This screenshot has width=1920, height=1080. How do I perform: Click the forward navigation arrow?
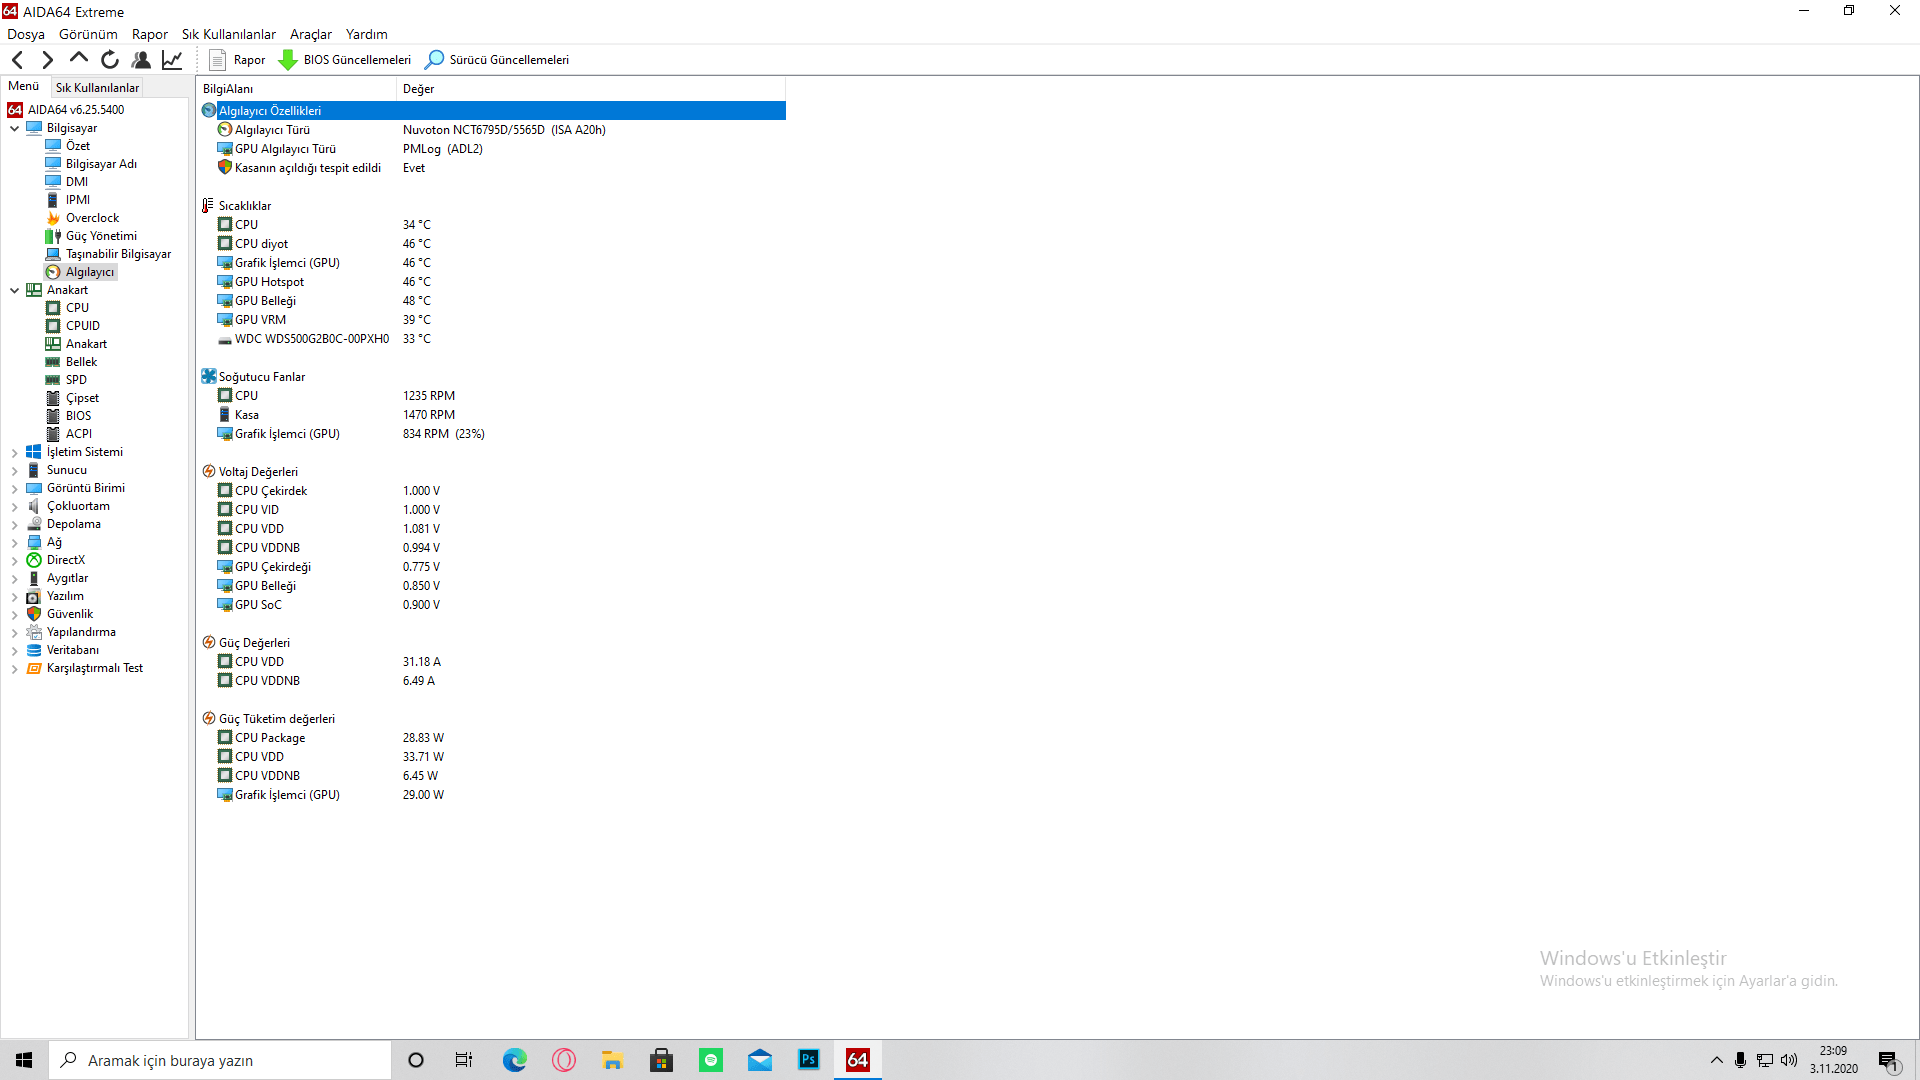(x=47, y=60)
